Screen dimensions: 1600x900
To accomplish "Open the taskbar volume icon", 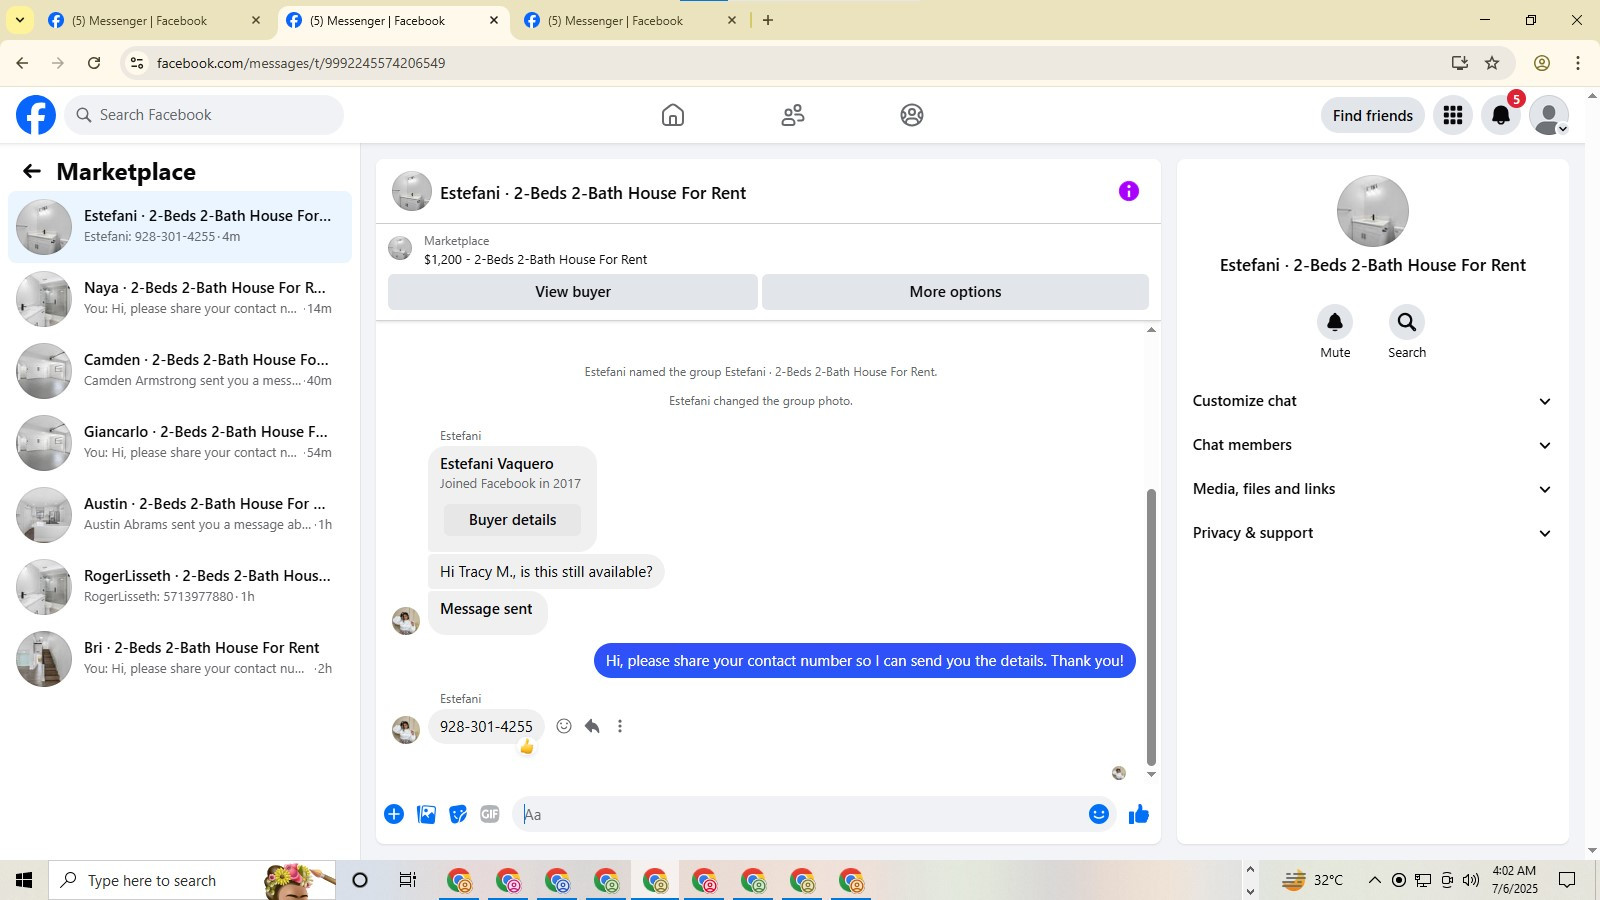I will 1470,880.
